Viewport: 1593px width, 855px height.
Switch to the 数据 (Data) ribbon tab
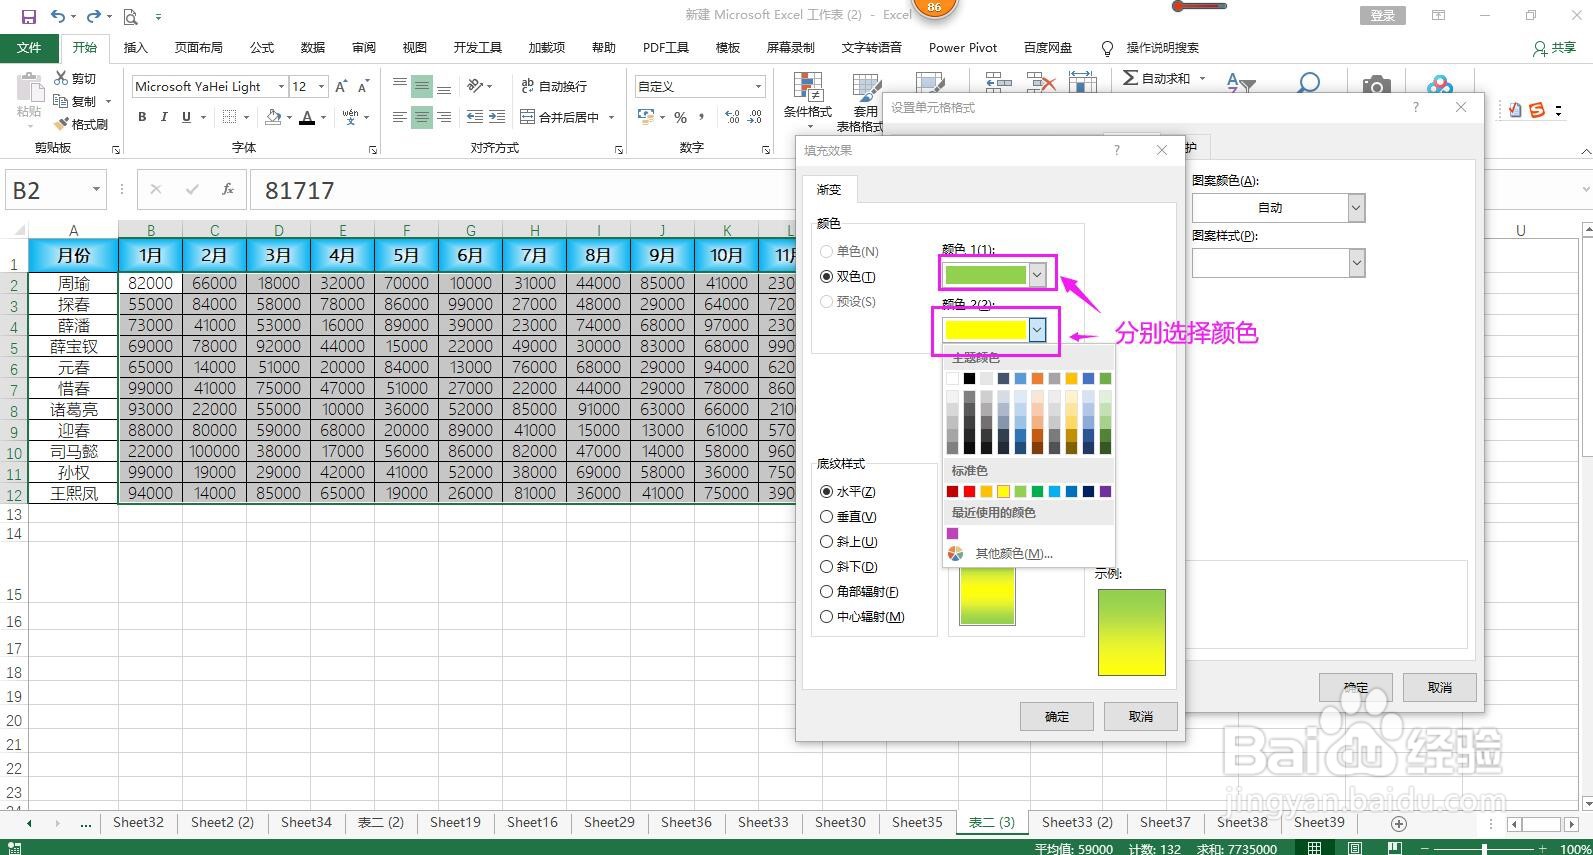313,47
